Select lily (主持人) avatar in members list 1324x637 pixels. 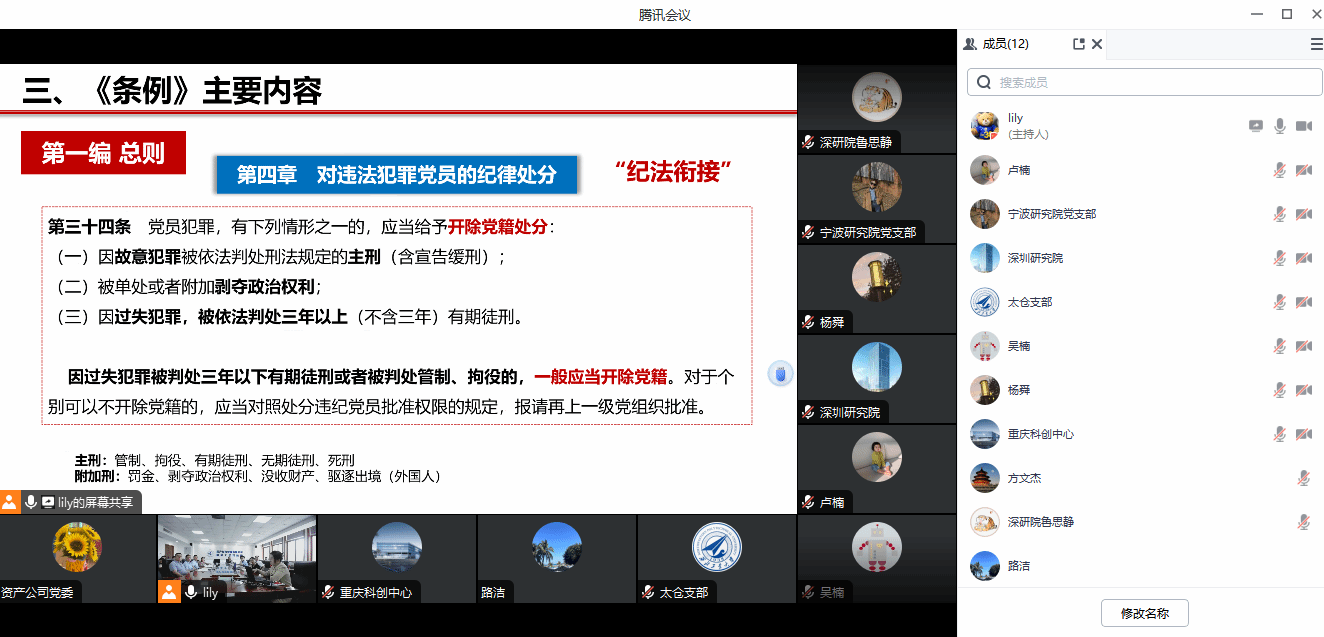coord(985,126)
